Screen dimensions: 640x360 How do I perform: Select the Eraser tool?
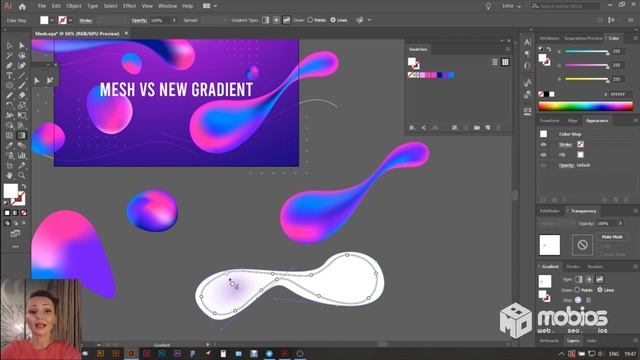point(22,96)
